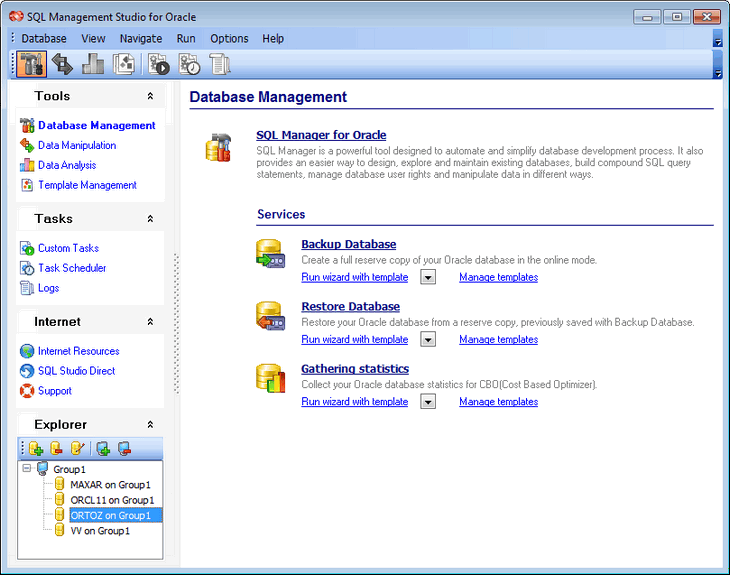Image resolution: width=730 pixels, height=575 pixels.
Task: Open the Navigate menu
Action: (141, 39)
